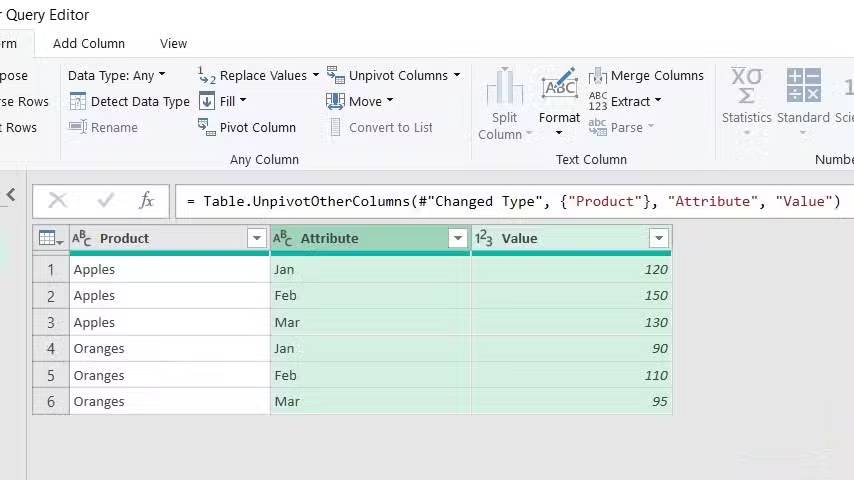Open the Value column filter dropdown
The height and width of the screenshot is (480, 854).
click(658, 239)
